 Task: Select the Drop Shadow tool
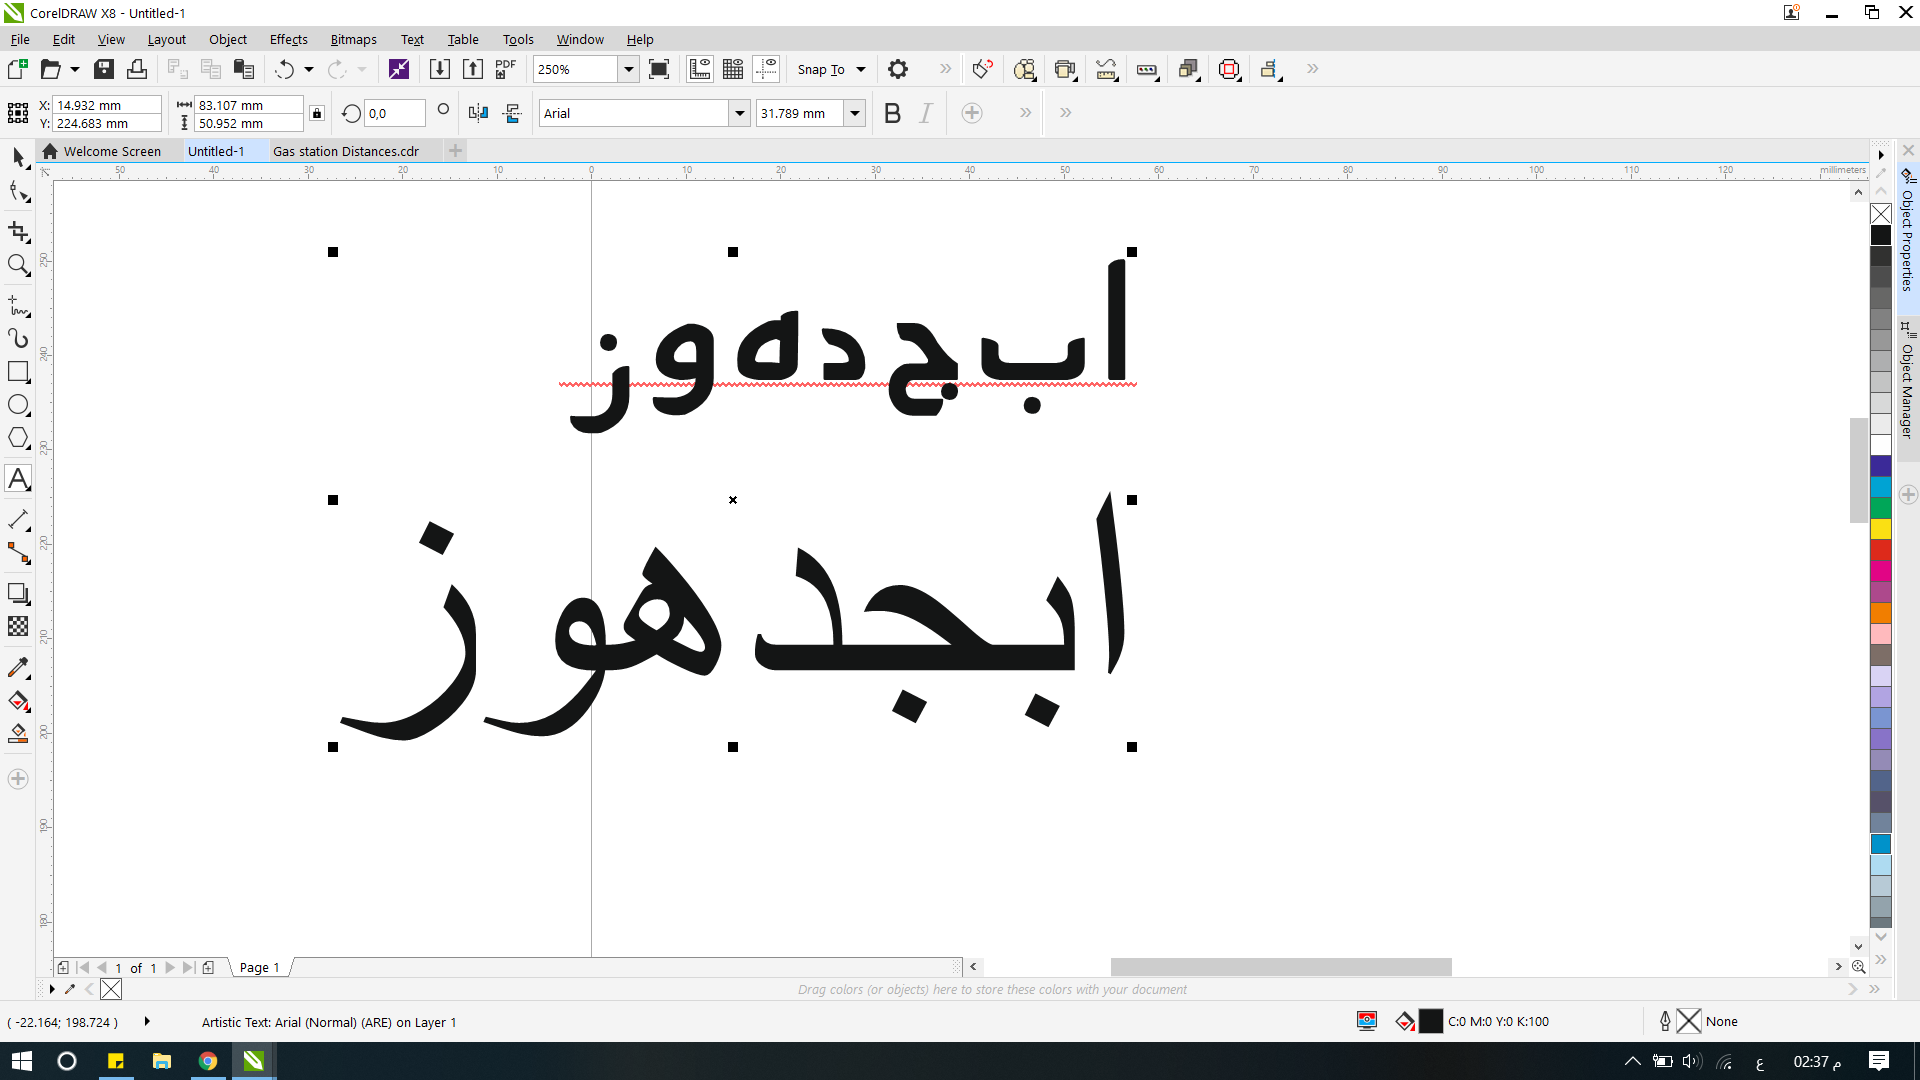[18, 593]
